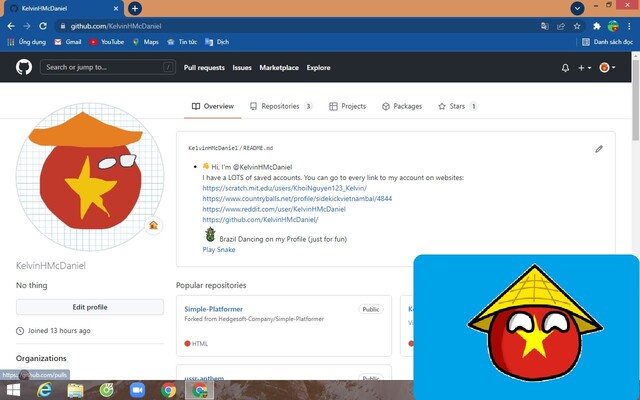
Task: Click the profile avatar picture
Action: click(90, 177)
